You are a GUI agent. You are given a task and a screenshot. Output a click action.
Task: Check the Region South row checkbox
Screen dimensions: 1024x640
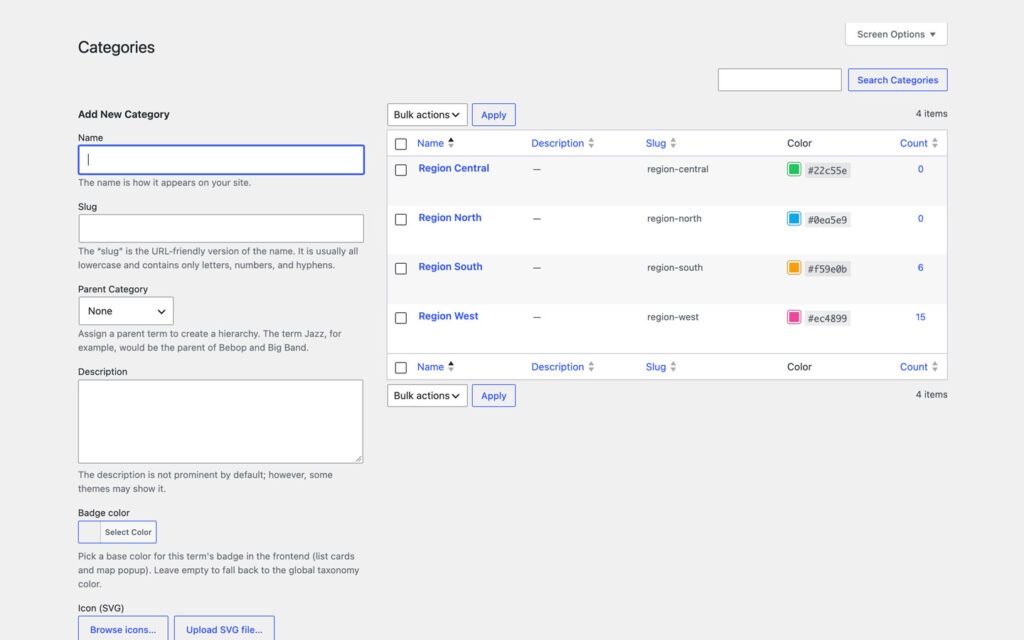(401, 268)
